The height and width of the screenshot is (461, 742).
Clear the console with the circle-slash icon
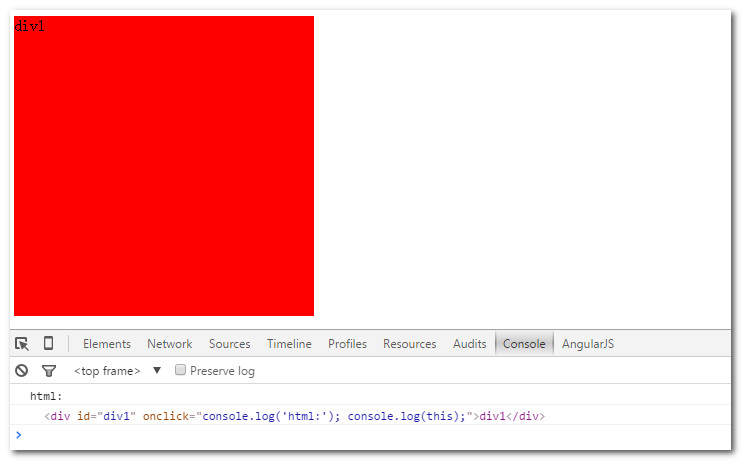click(x=22, y=371)
